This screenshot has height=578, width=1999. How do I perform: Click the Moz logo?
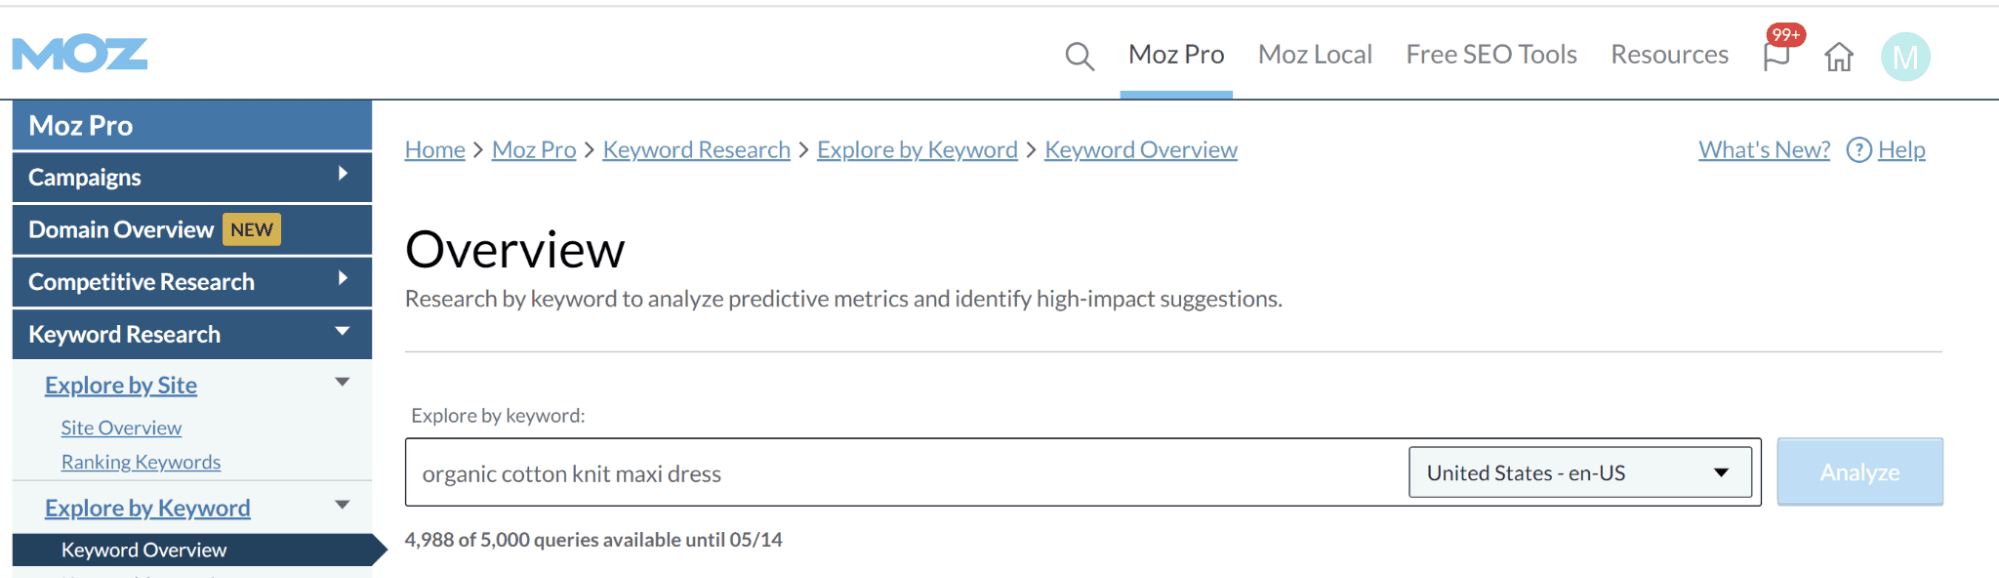[80, 54]
